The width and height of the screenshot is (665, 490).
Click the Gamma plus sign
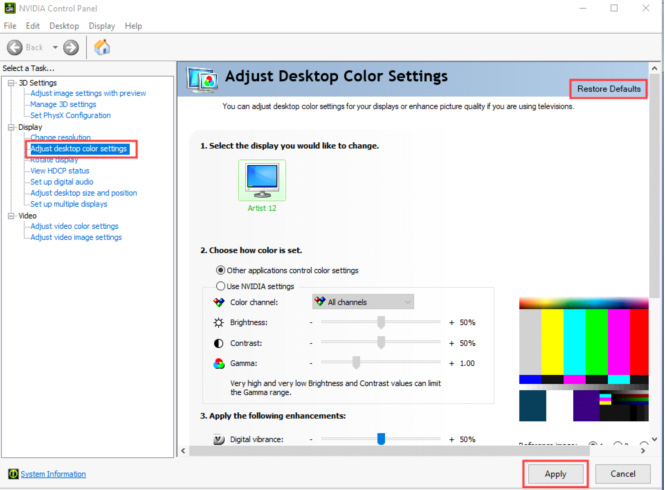[x=451, y=363]
